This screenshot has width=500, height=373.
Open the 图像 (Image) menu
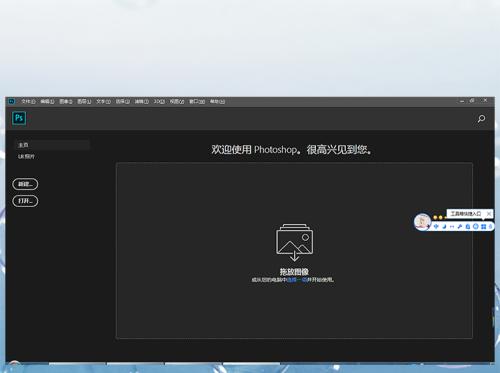66,101
